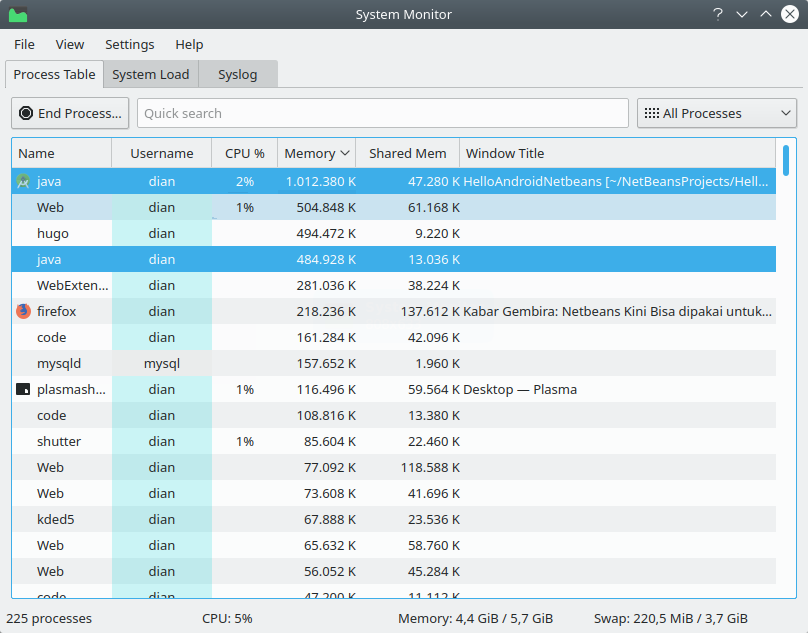Click inside the Quick search field
The width and height of the screenshot is (808, 633).
point(383,113)
